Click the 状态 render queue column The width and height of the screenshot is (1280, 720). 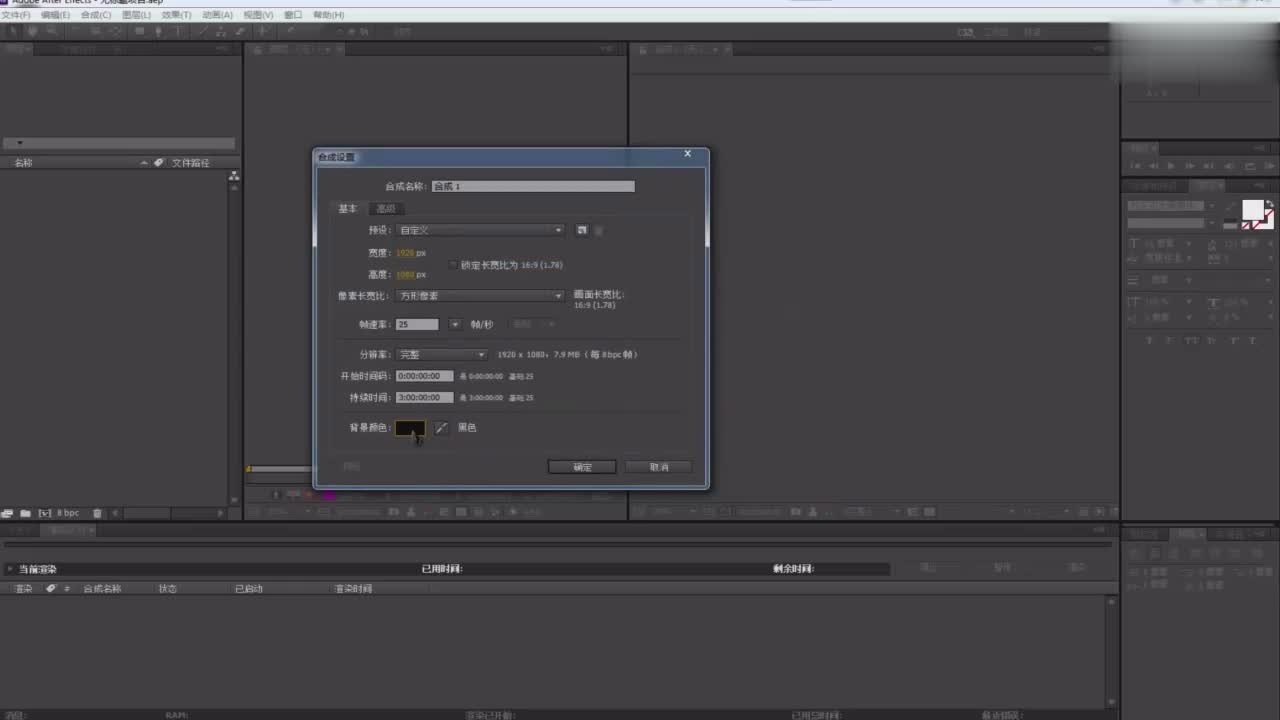pyautogui.click(x=168, y=589)
